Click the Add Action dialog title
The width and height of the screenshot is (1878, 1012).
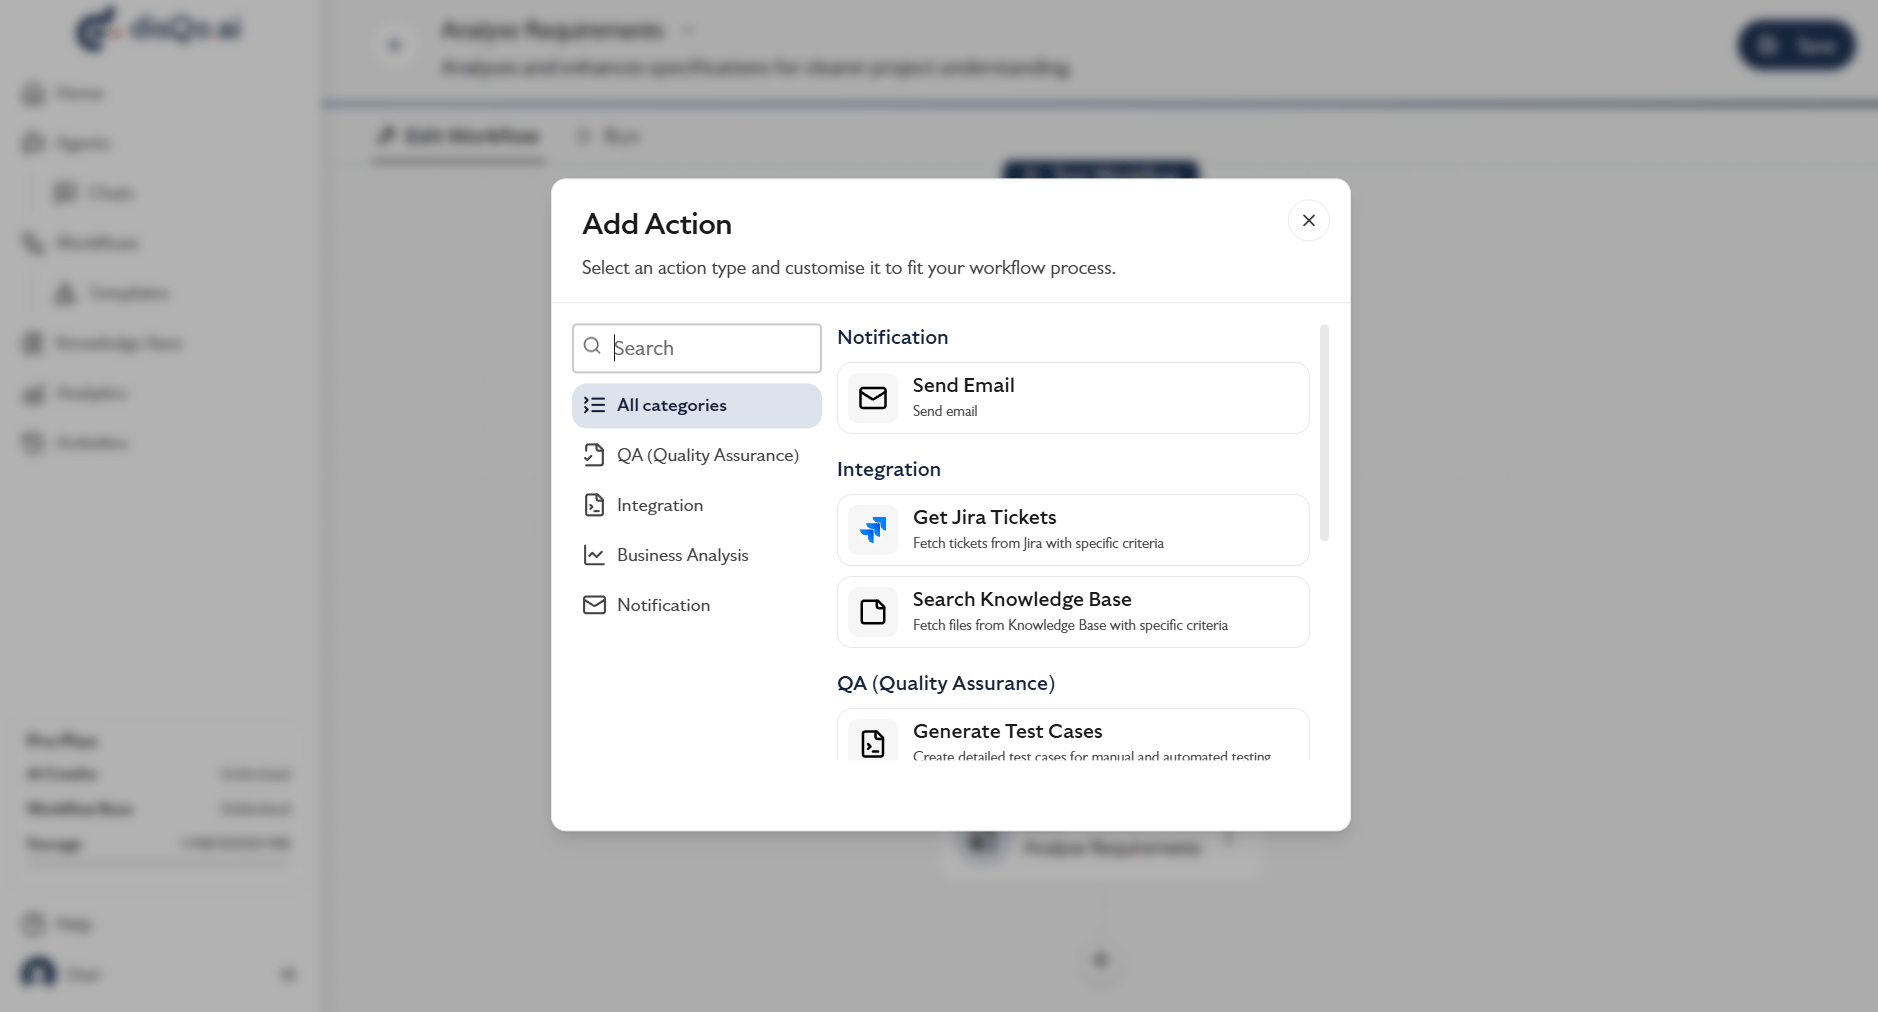[657, 224]
